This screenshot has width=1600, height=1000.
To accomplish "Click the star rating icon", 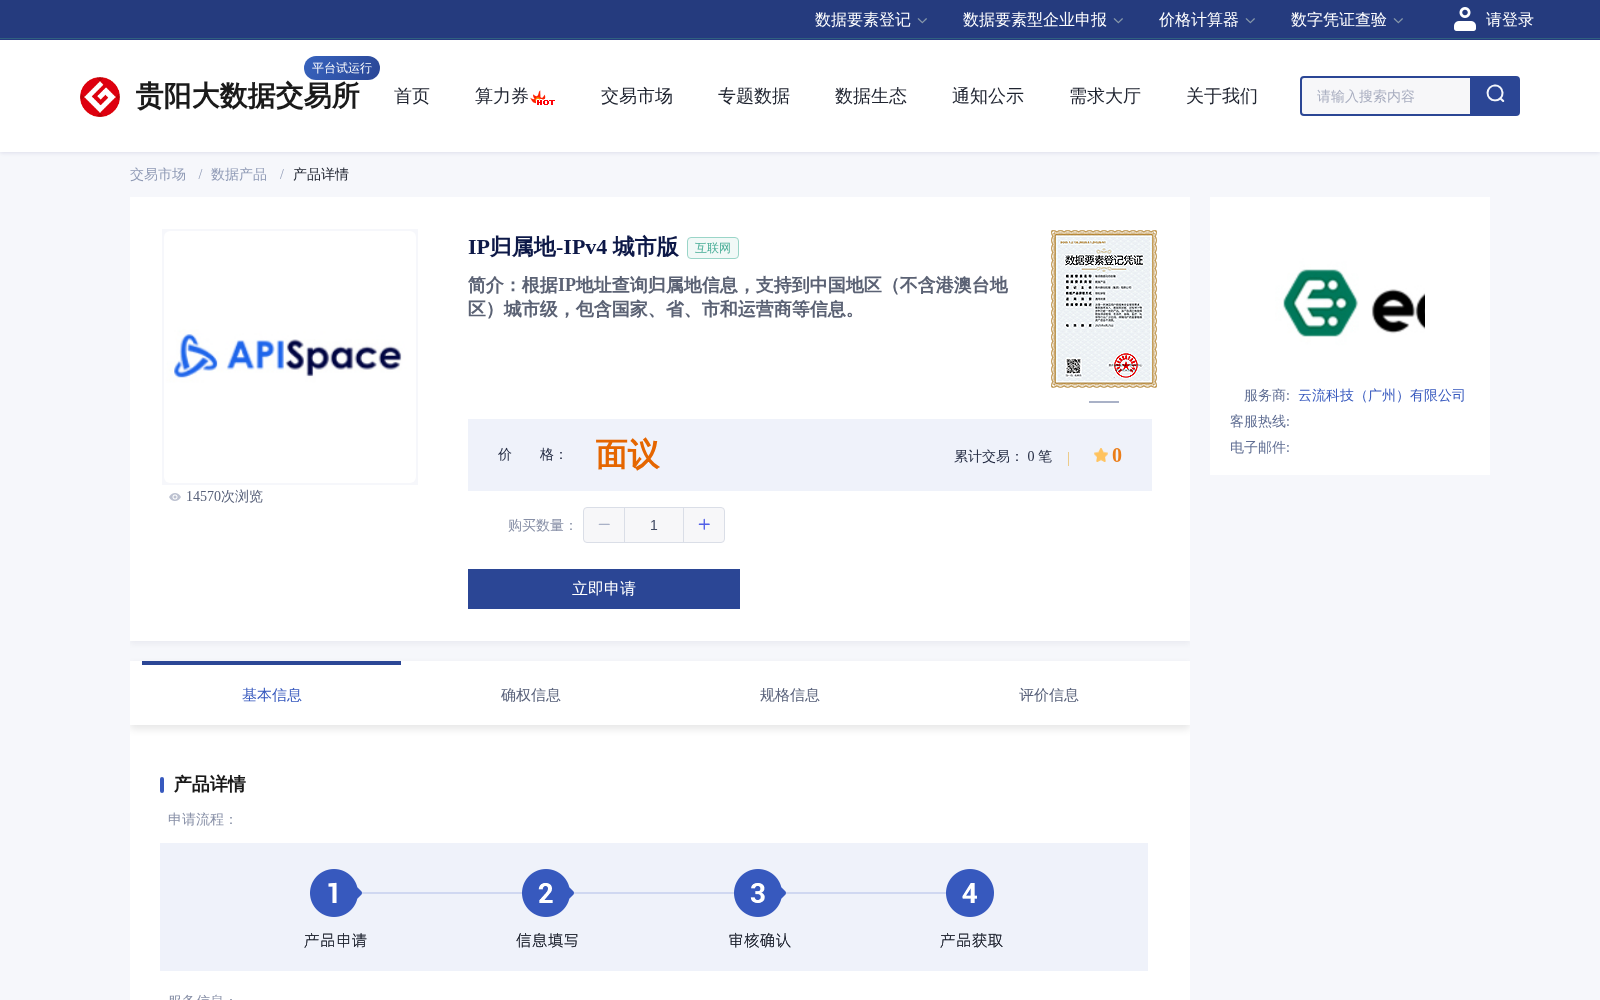I will [1100, 455].
